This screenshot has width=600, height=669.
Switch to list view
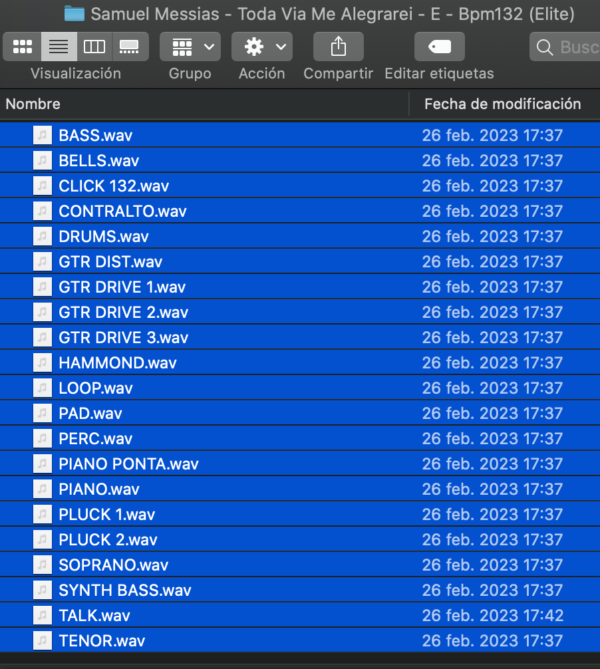pos(59,47)
